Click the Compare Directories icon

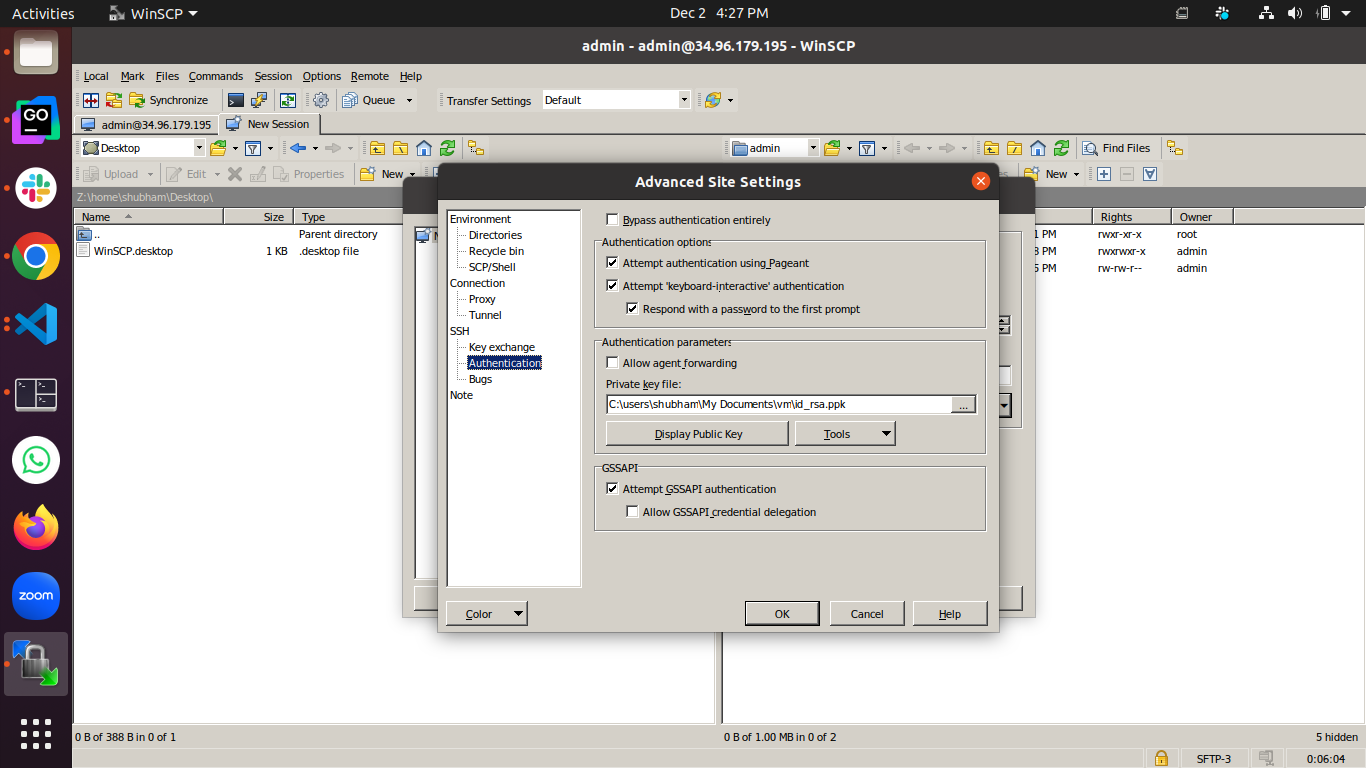(x=91, y=100)
